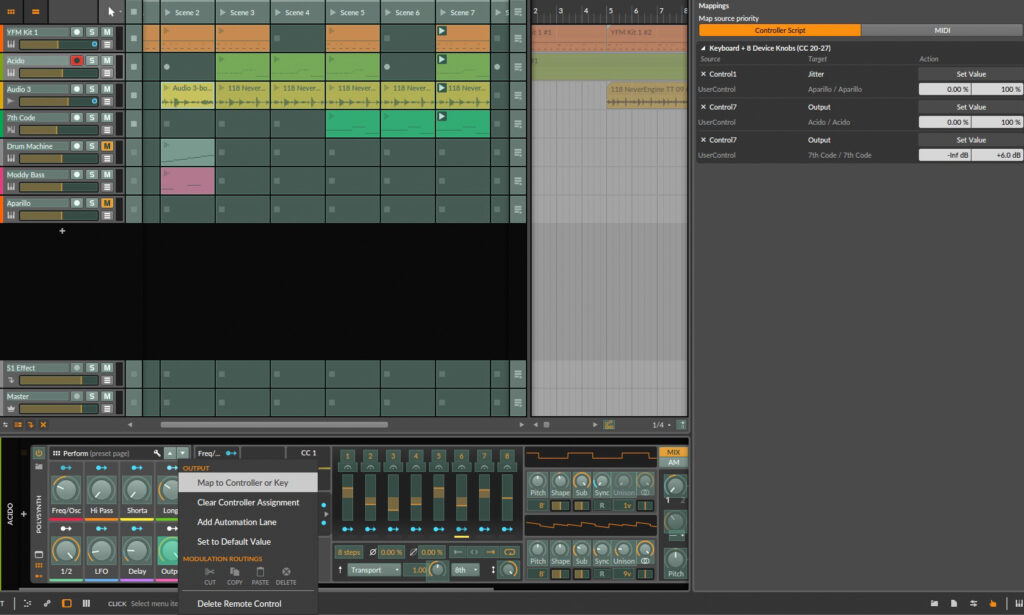
Task: Open the YFM Kit 1 track menu icon
Action: point(107,44)
